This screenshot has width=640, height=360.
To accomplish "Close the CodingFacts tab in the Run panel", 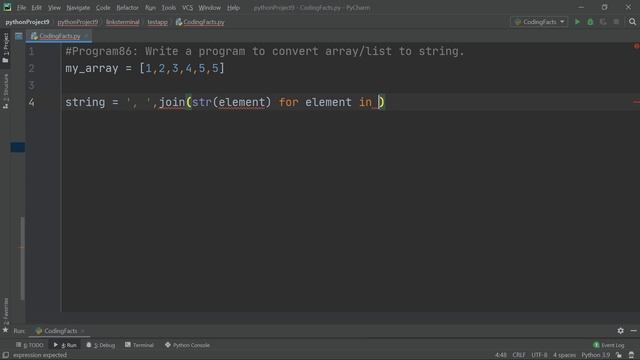I will [x=83, y=331].
